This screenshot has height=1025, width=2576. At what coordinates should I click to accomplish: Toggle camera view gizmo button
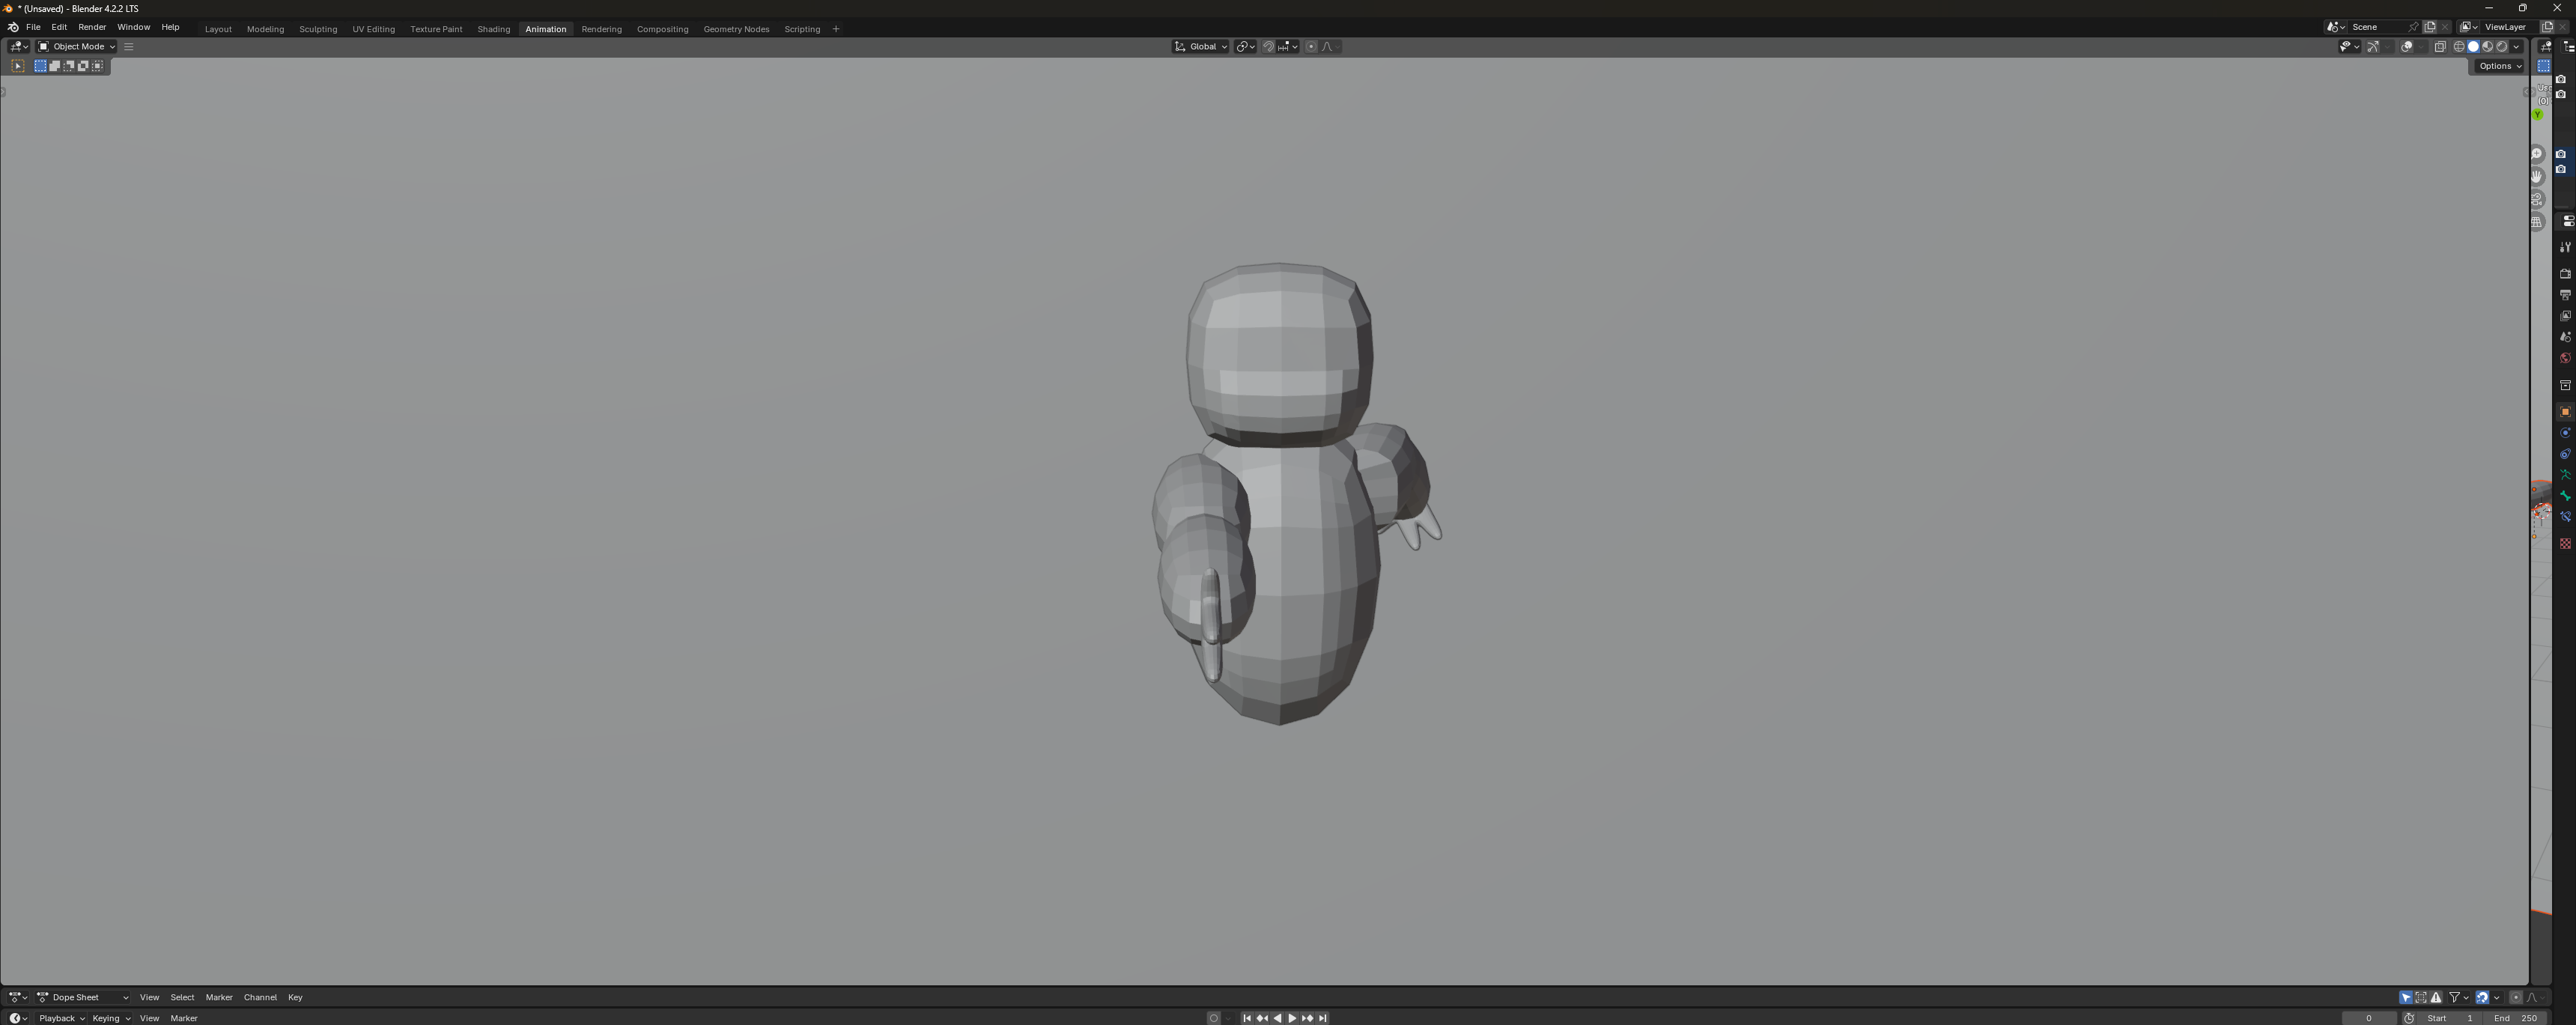(2537, 200)
